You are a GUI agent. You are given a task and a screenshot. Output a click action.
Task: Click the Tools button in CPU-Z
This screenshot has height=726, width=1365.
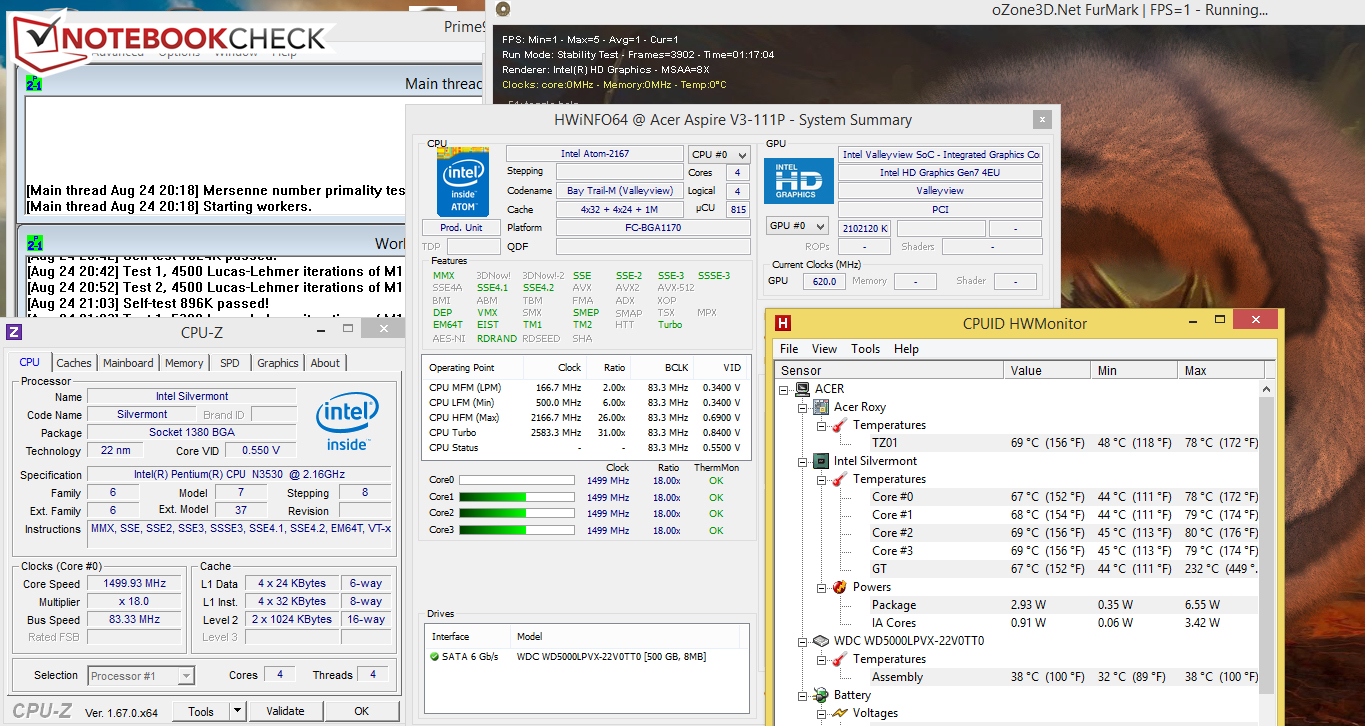[201, 711]
